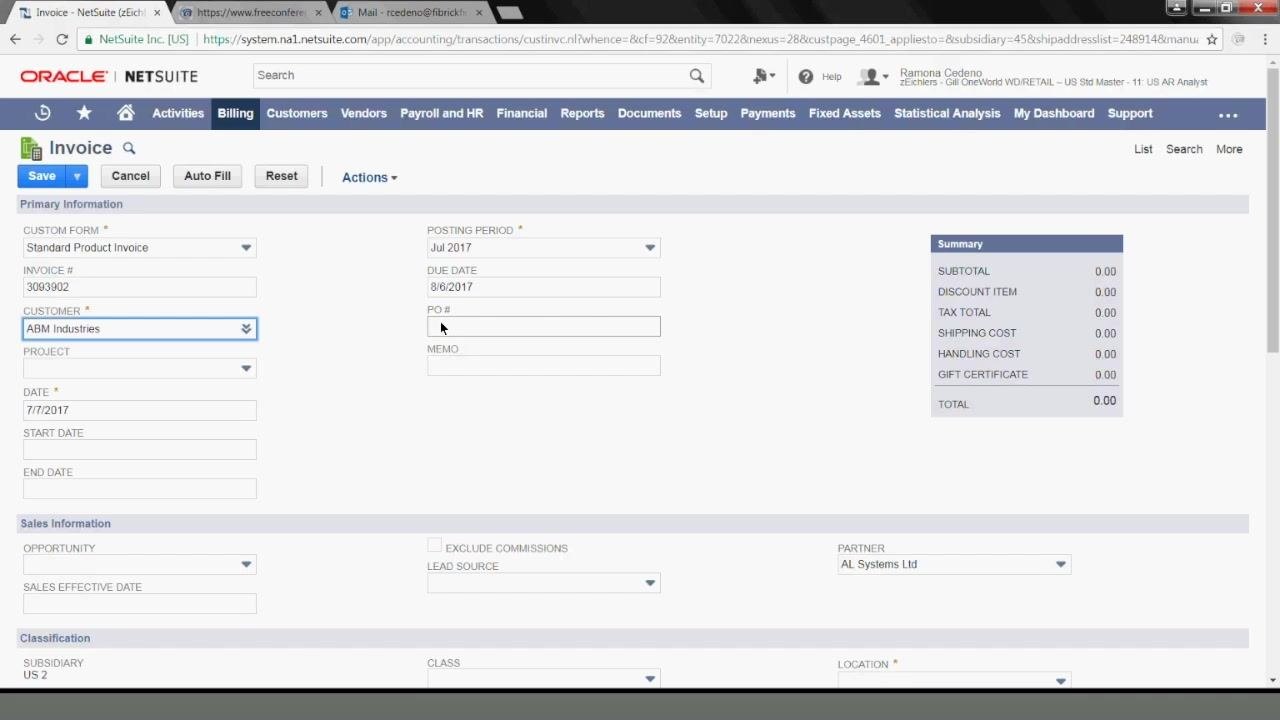Open the Fixed Assets menu

tap(845, 113)
